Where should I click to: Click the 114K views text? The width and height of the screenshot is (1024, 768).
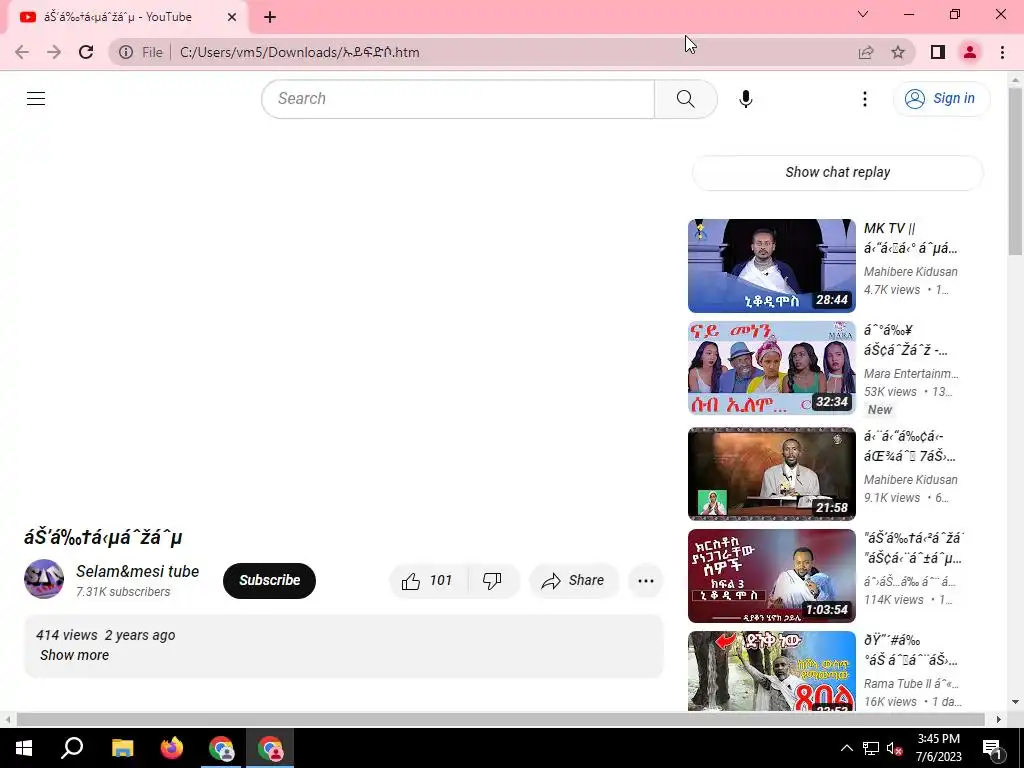tap(893, 600)
